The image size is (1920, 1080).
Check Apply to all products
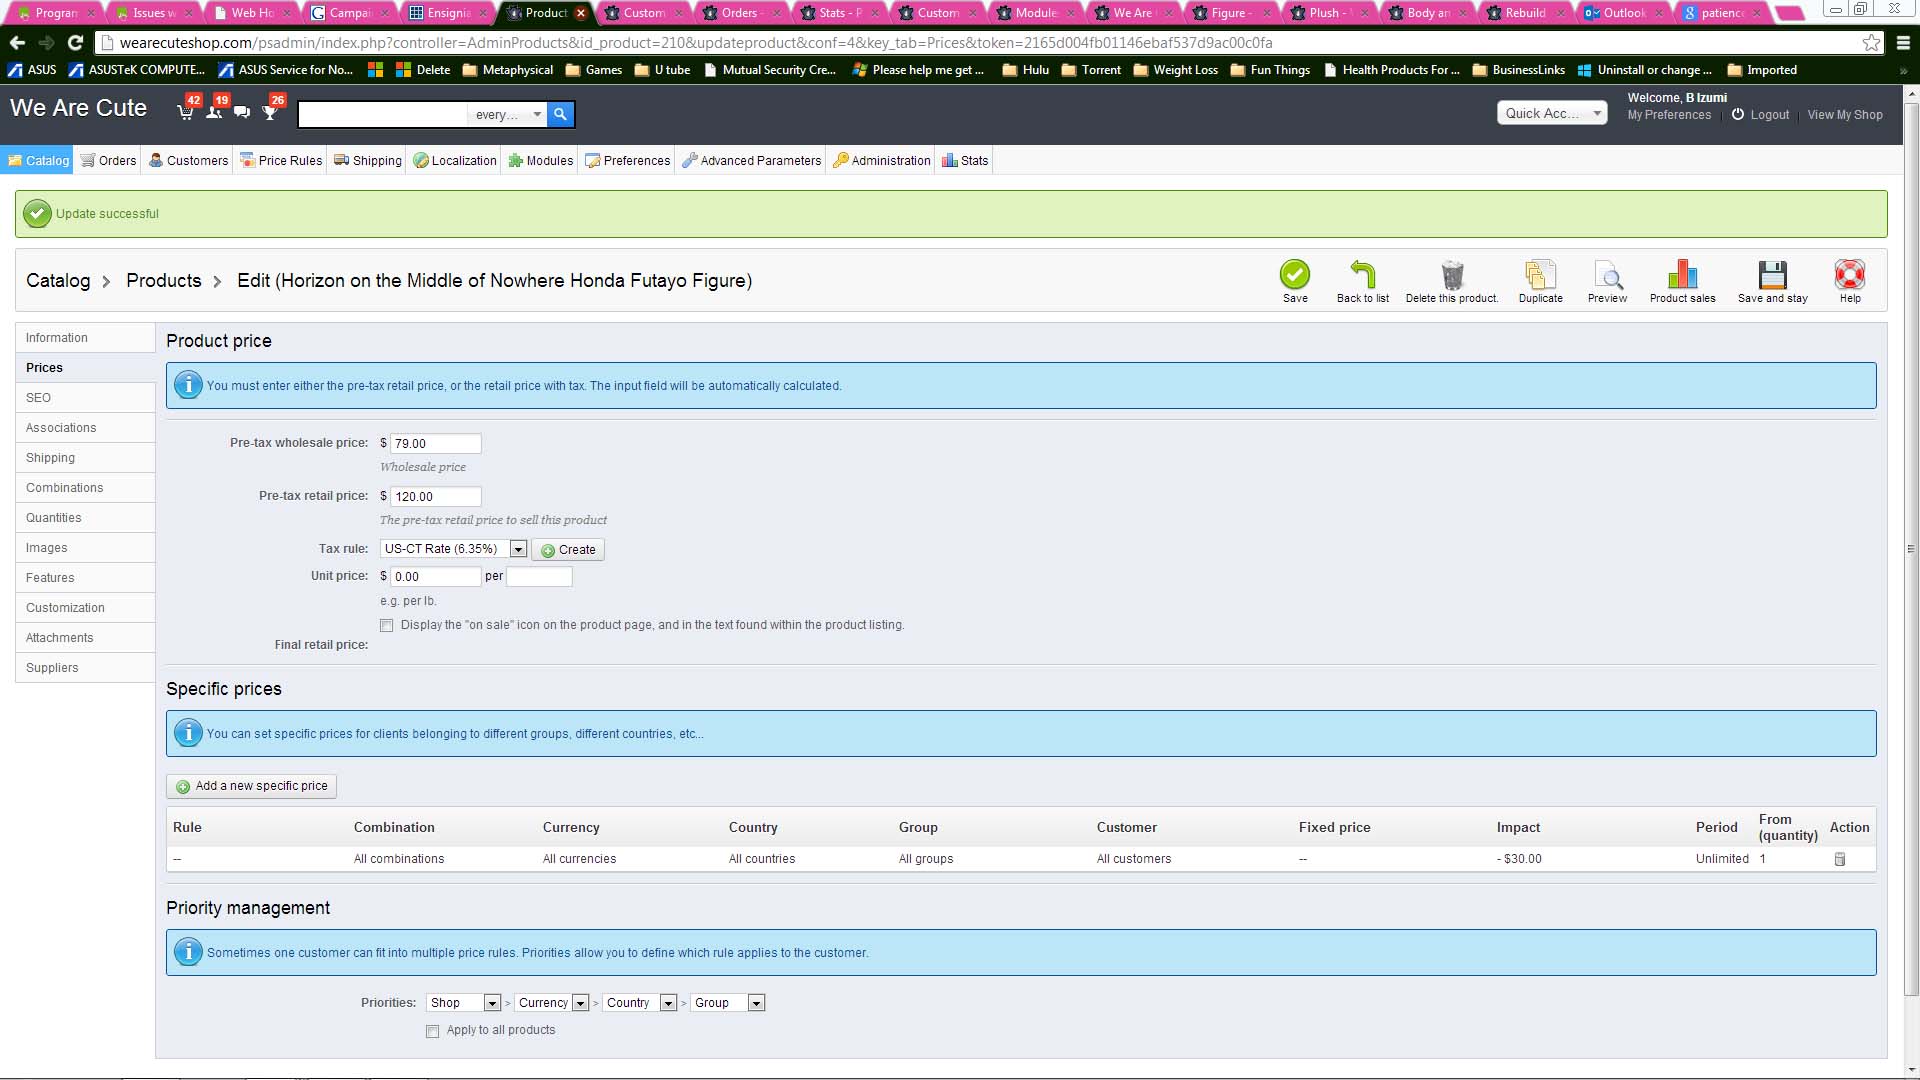click(x=432, y=1031)
